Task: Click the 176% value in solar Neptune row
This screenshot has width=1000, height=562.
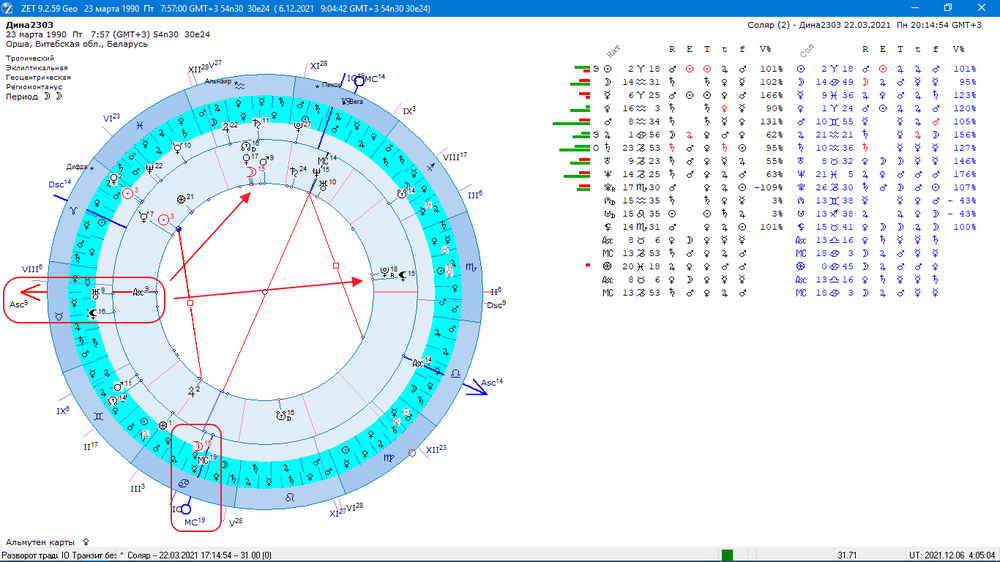Action: (x=964, y=174)
